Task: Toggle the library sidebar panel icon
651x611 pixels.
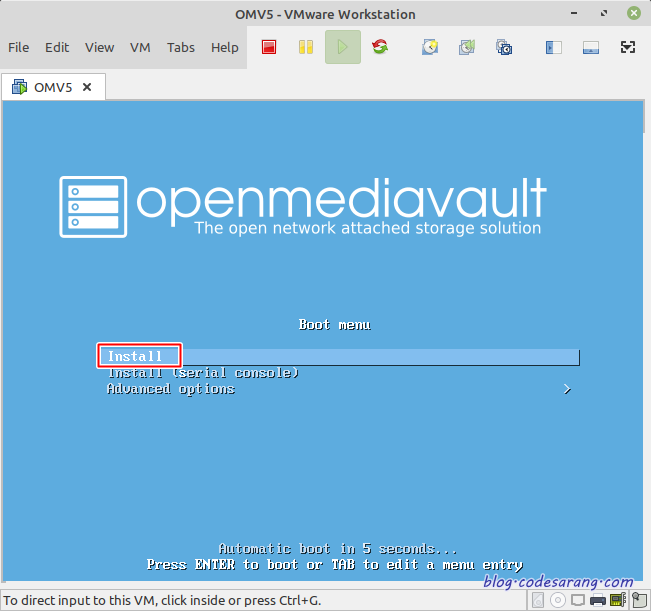Action: point(553,47)
